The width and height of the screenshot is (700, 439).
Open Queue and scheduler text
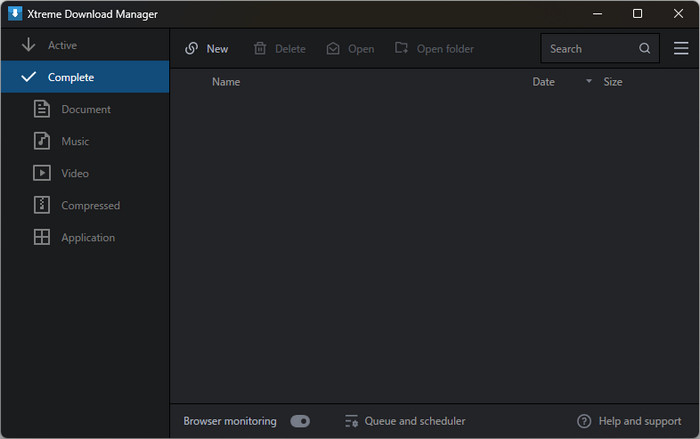[415, 421]
